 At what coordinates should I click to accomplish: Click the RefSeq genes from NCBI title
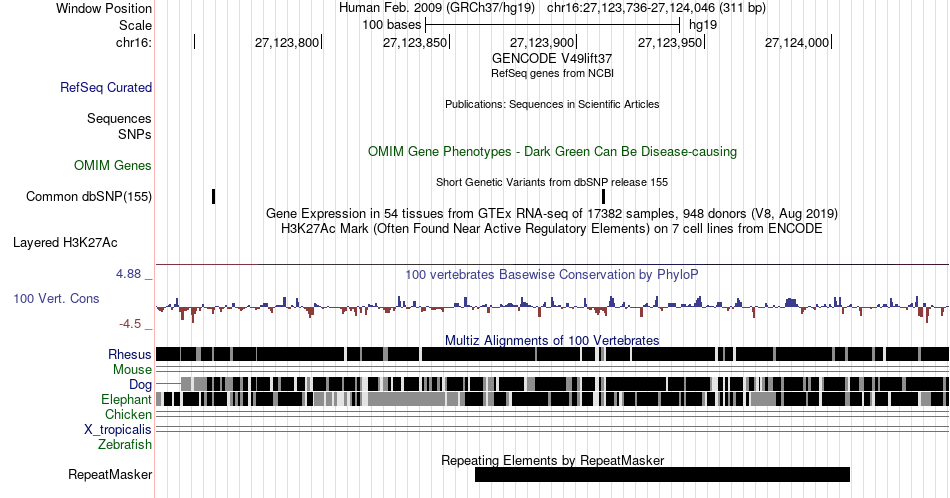[552, 73]
